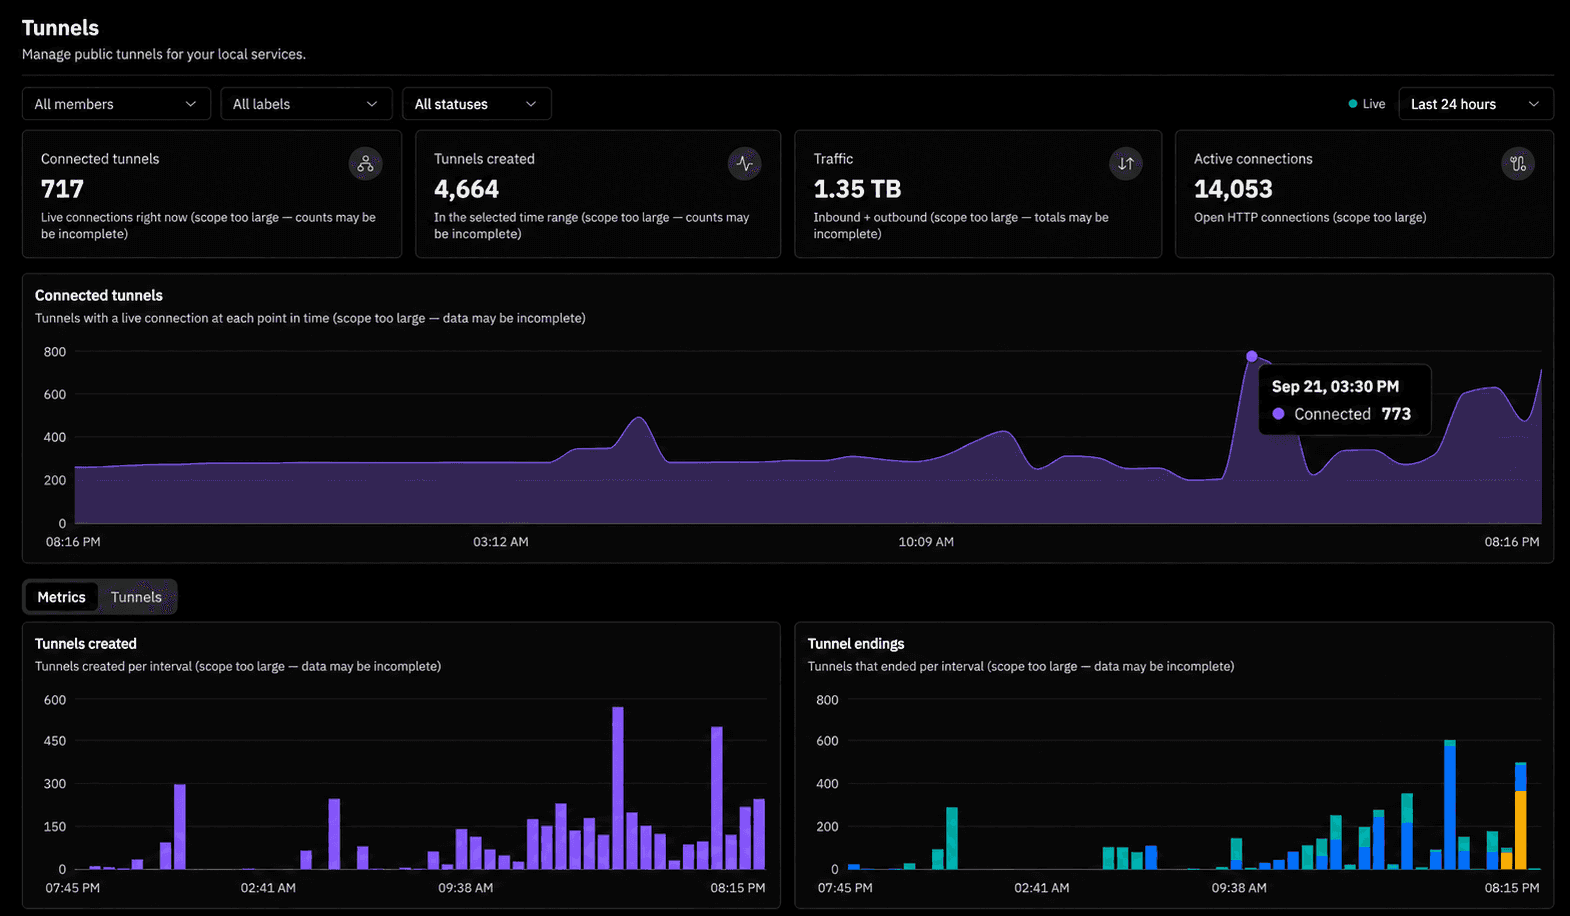Image resolution: width=1570 pixels, height=916 pixels.
Task: Click the Tunnels created value 4,664
Action: [x=466, y=189]
